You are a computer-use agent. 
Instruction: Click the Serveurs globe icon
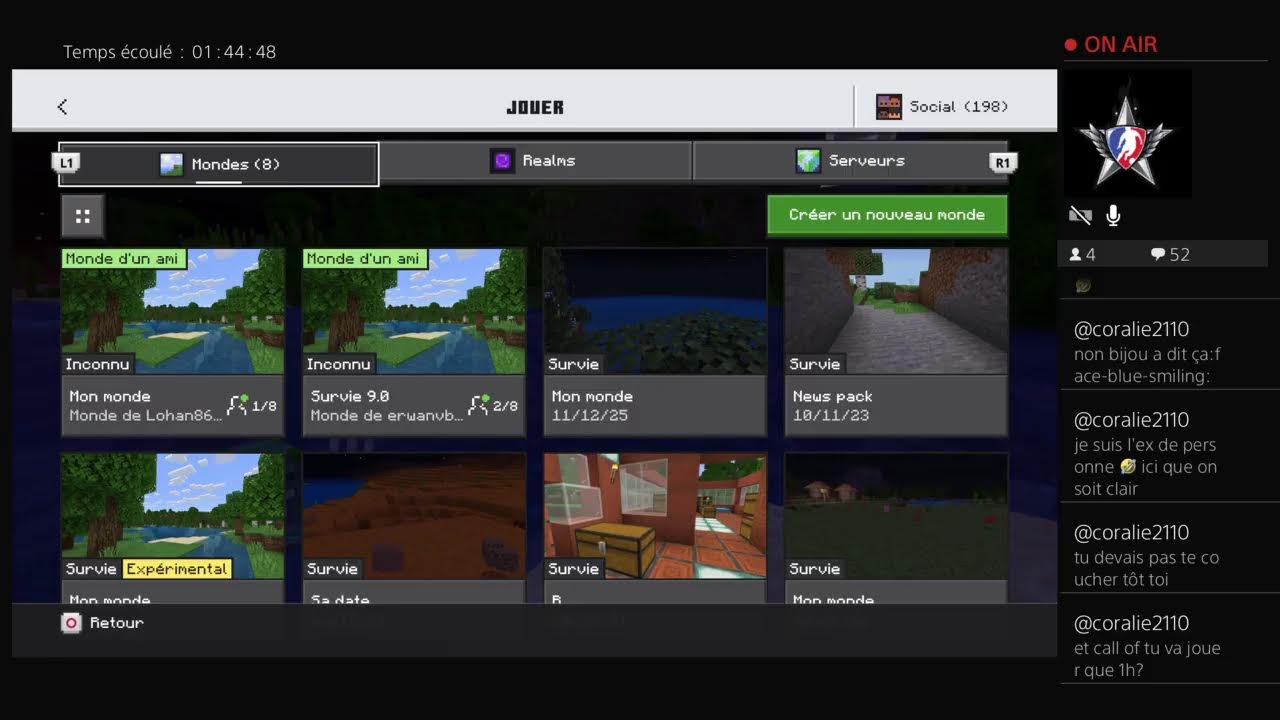click(808, 160)
